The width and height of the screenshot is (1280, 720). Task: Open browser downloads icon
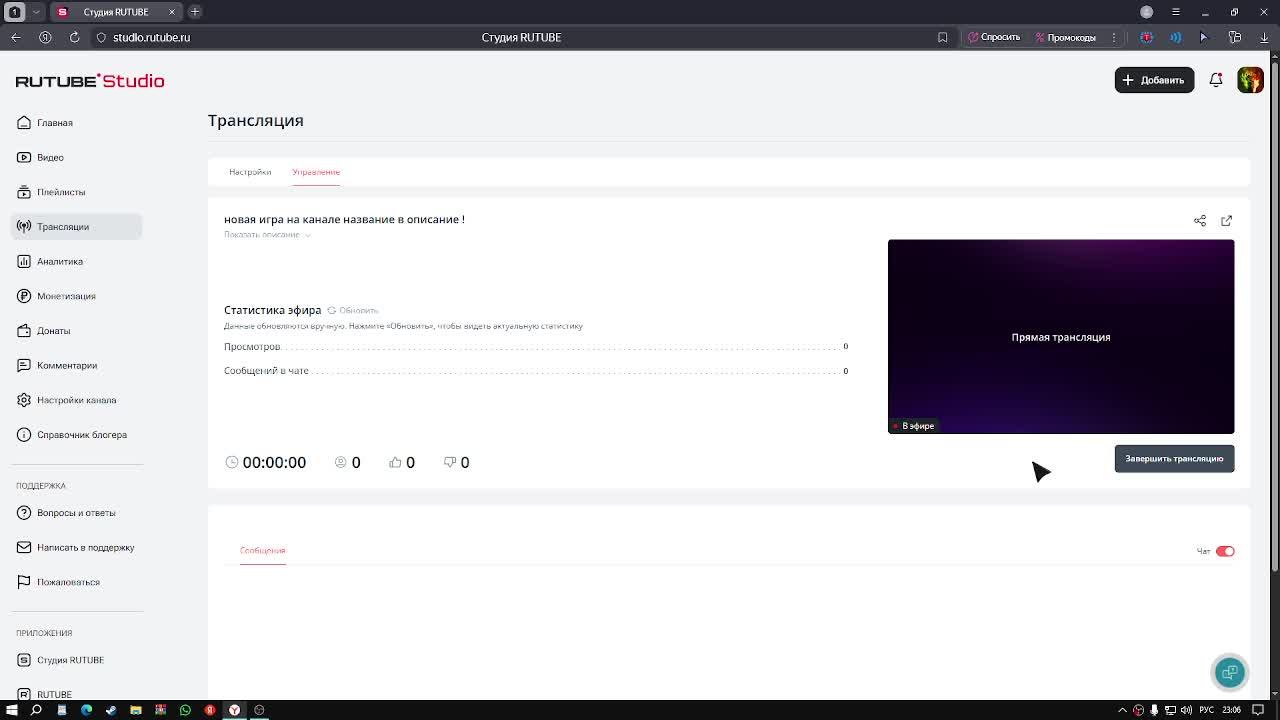pos(1264,37)
